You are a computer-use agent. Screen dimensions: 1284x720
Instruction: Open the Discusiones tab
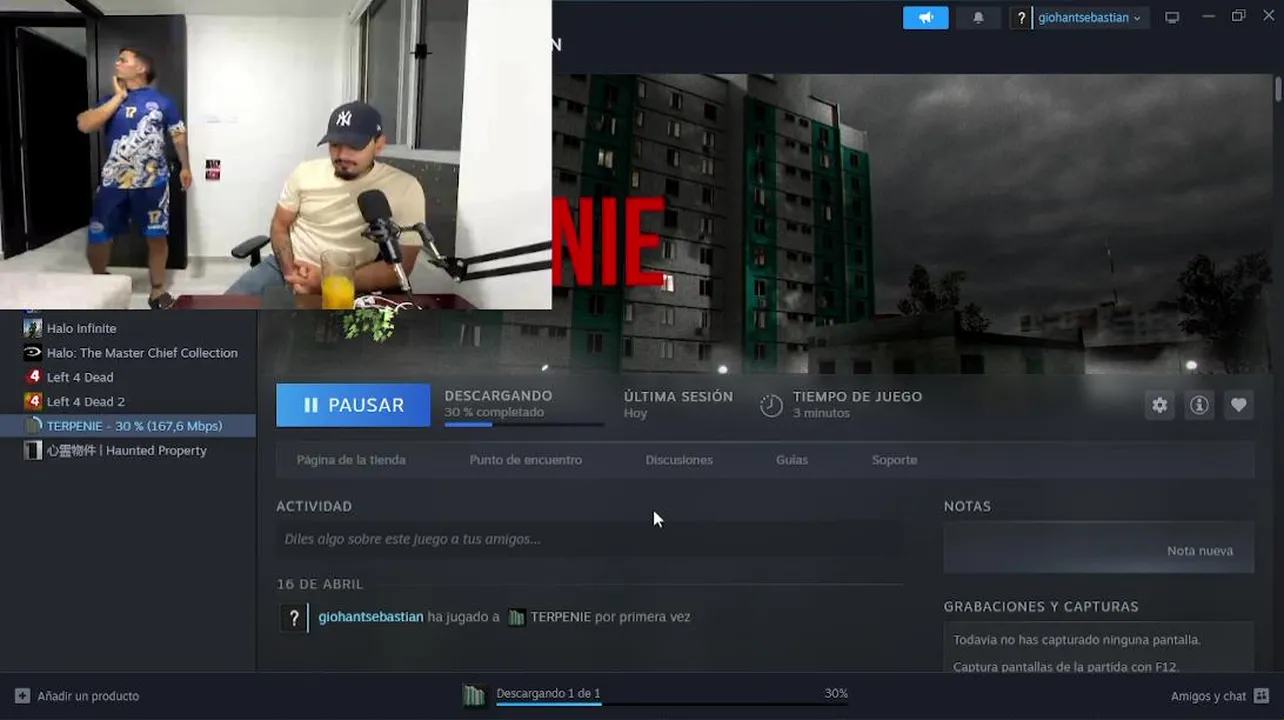pyautogui.click(x=679, y=460)
